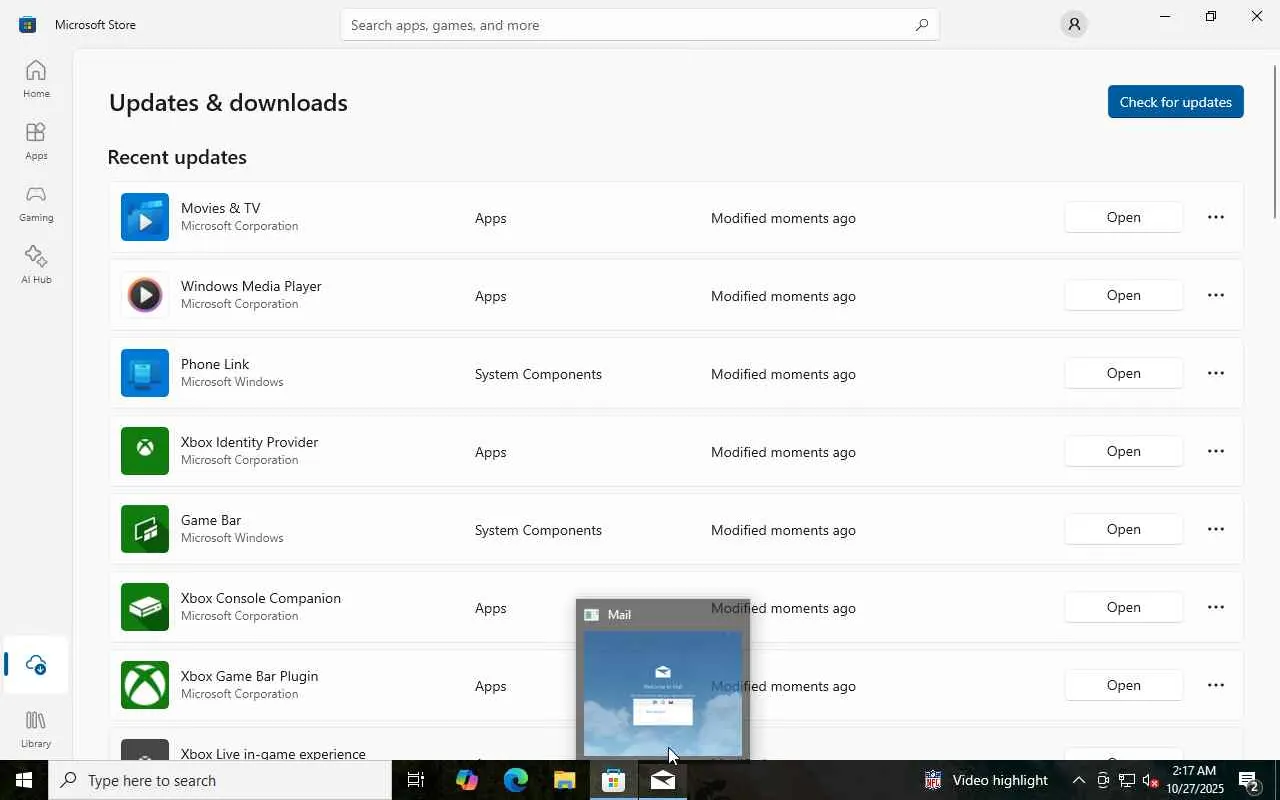The image size is (1280, 800).
Task: Open Library in the sidebar
Action: coord(36,729)
